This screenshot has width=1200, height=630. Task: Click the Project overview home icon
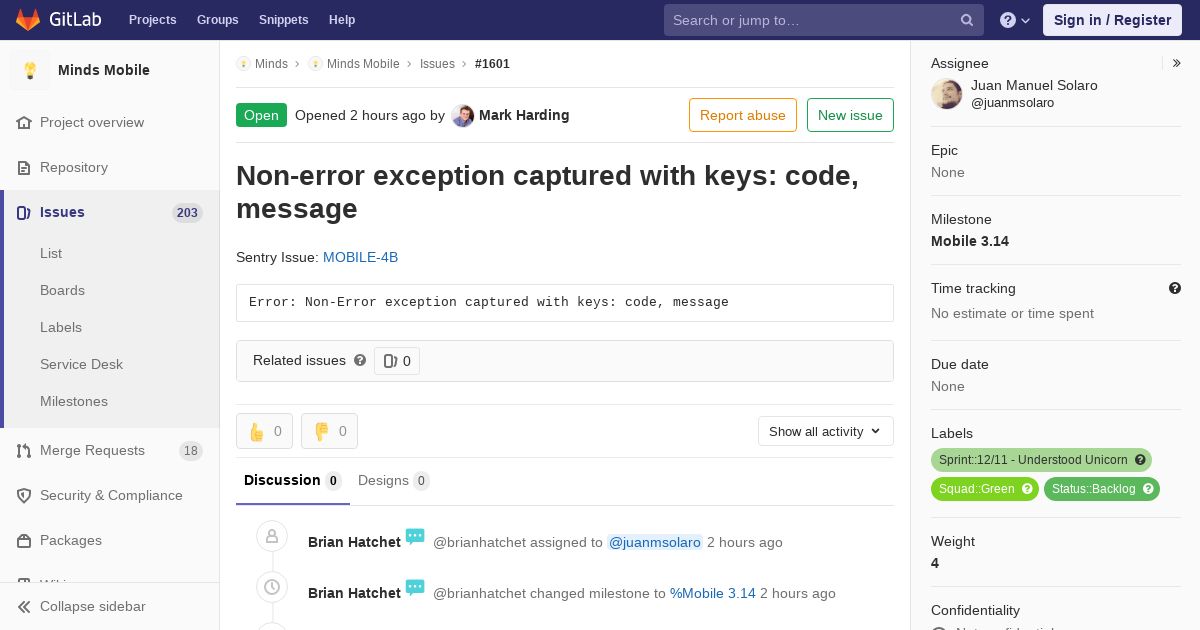click(x=24, y=122)
